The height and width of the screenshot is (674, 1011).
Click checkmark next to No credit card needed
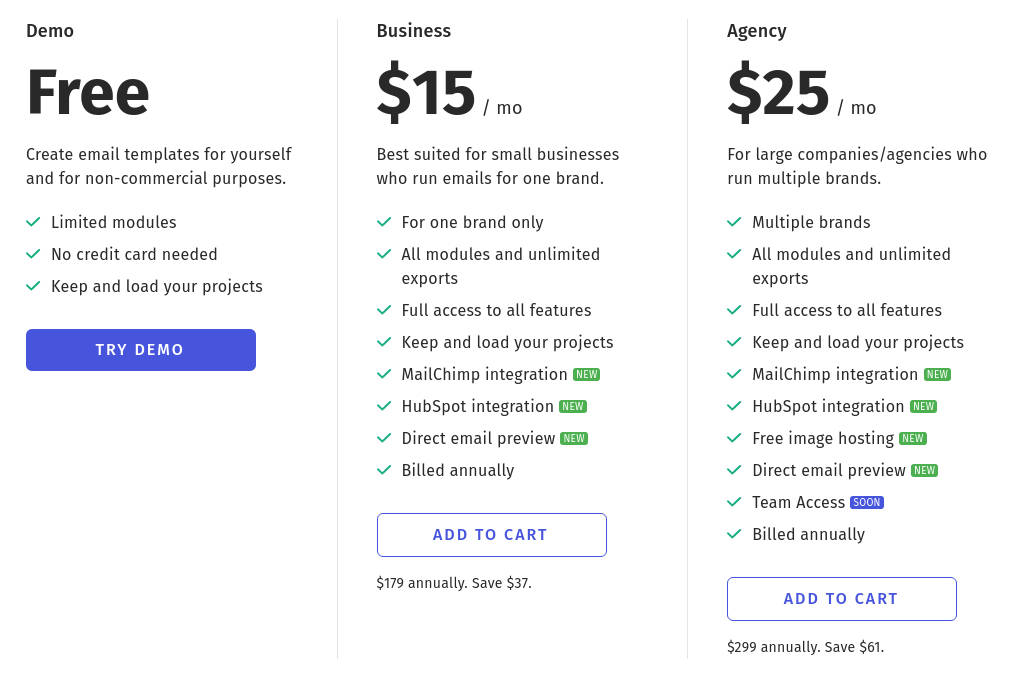(x=33, y=254)
